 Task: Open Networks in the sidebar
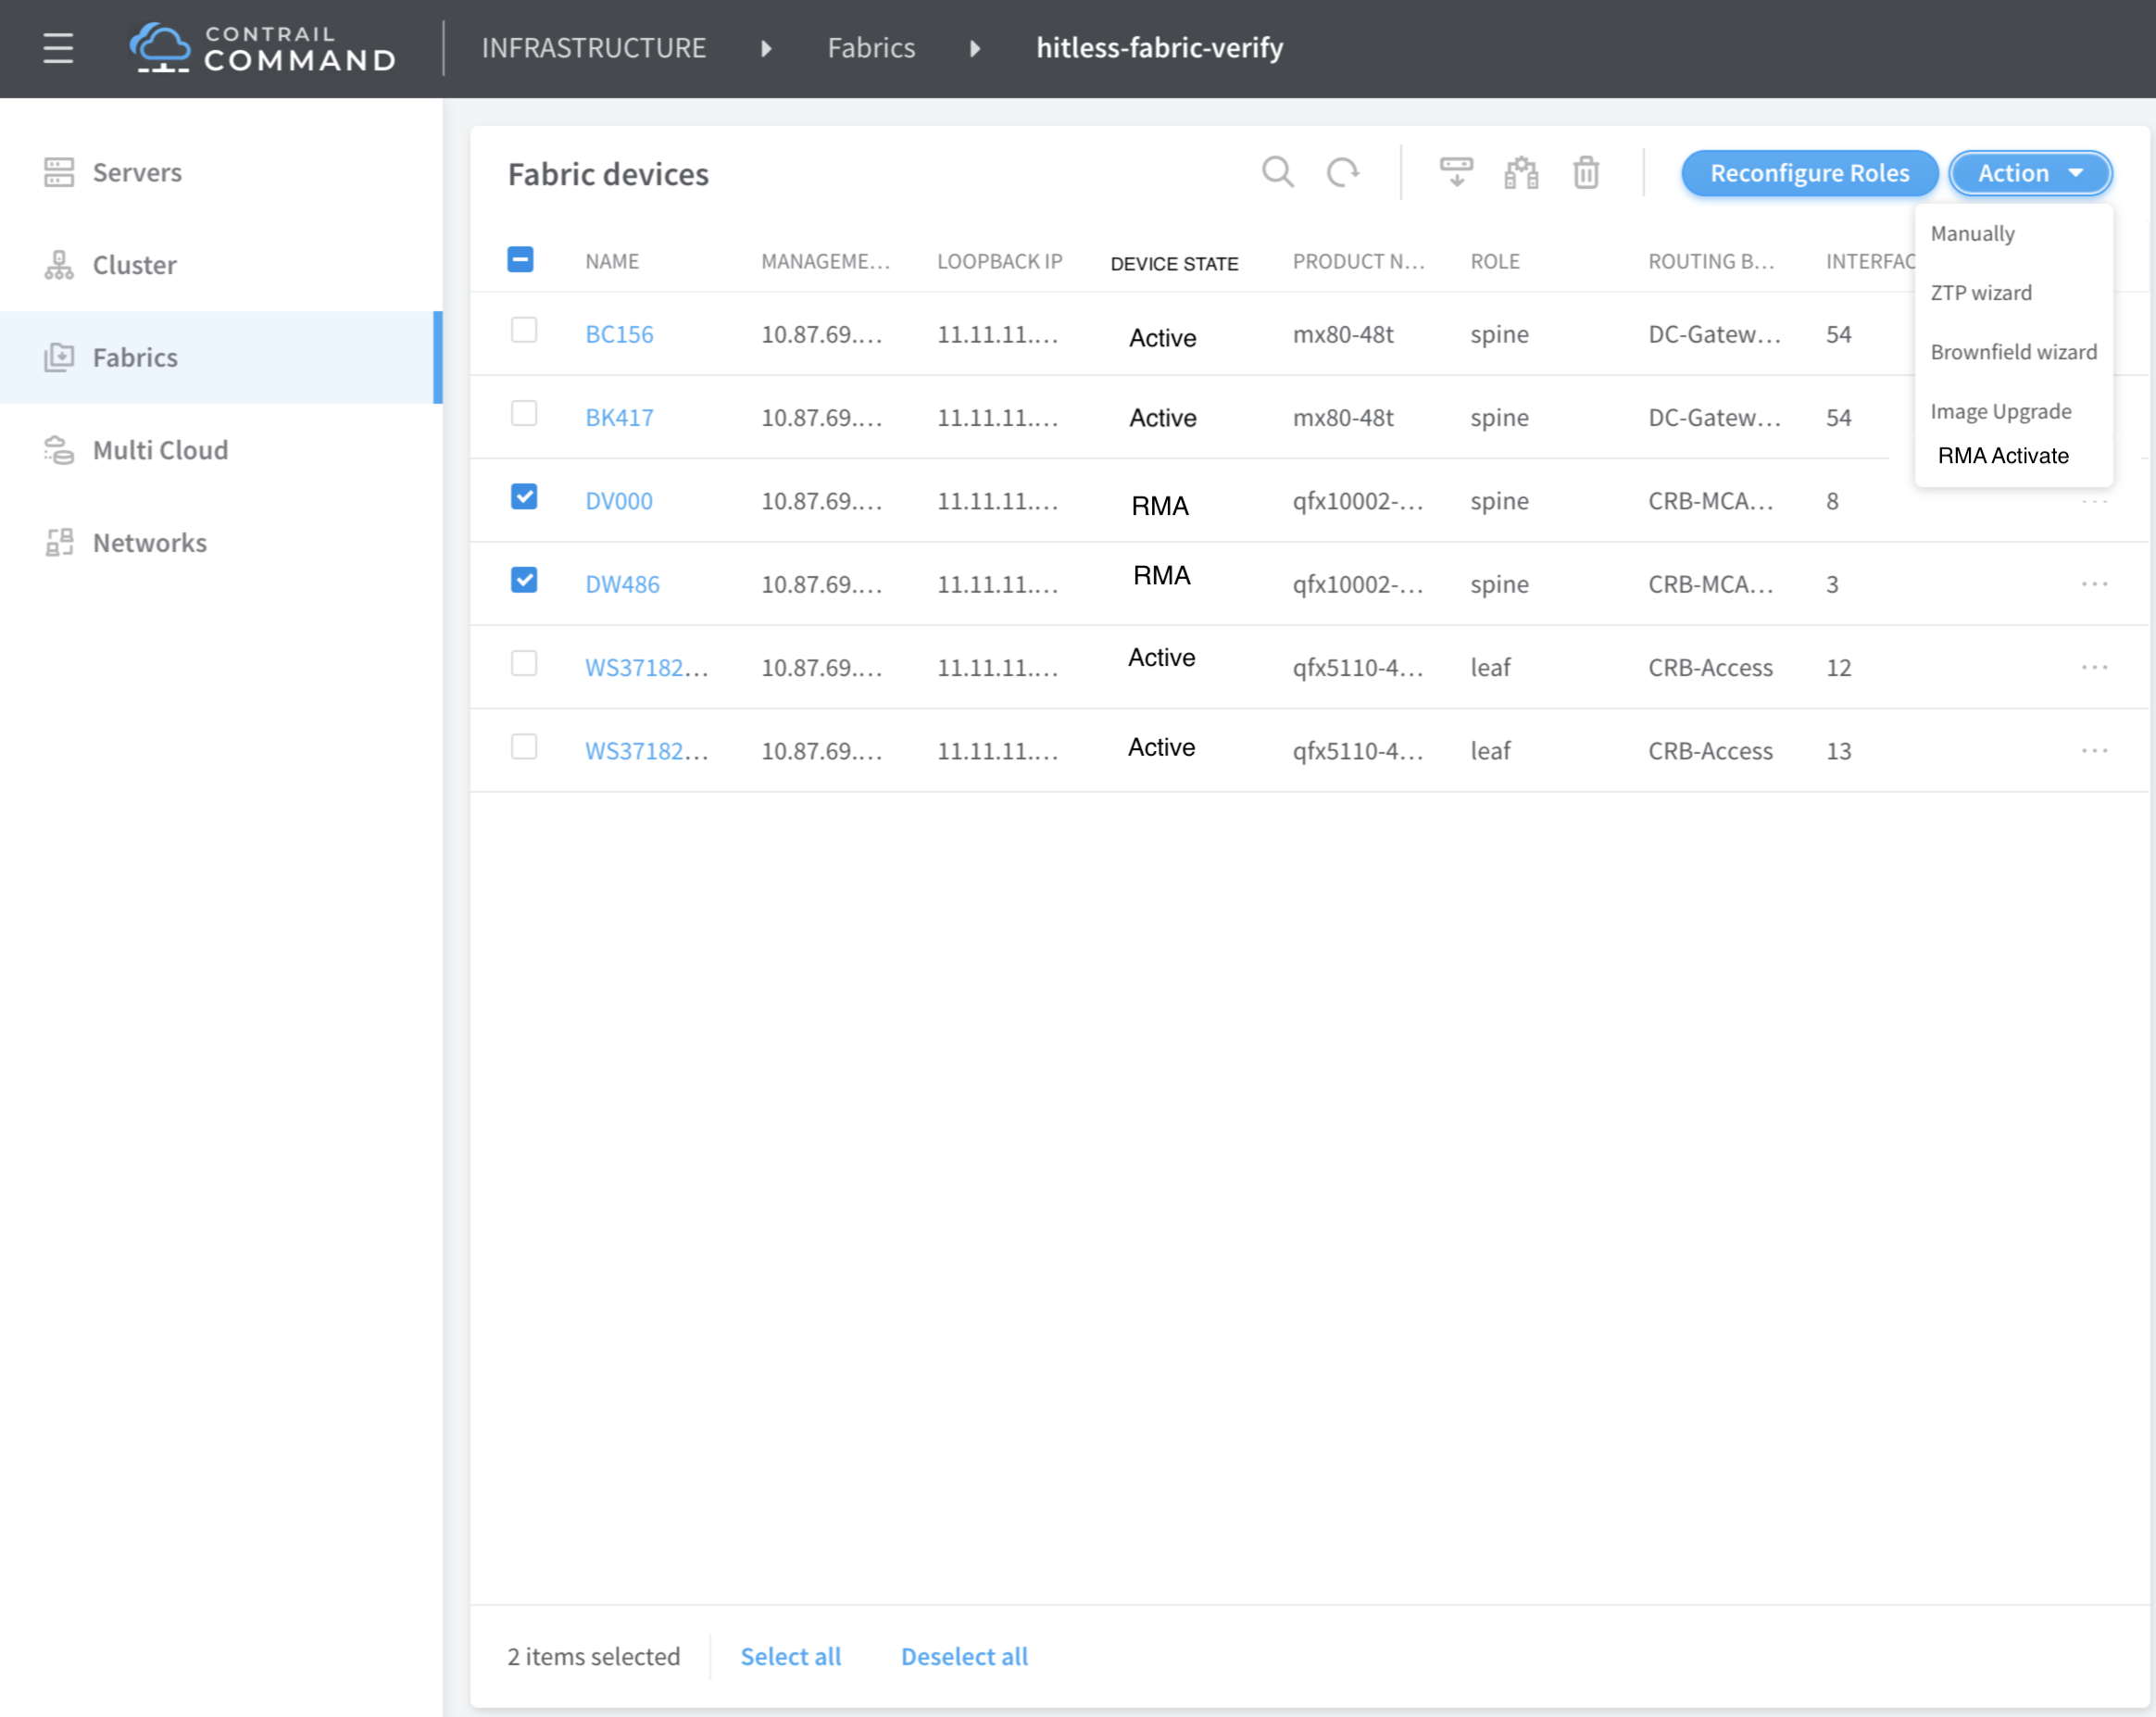pyautogui.click(x=221, y=543)
